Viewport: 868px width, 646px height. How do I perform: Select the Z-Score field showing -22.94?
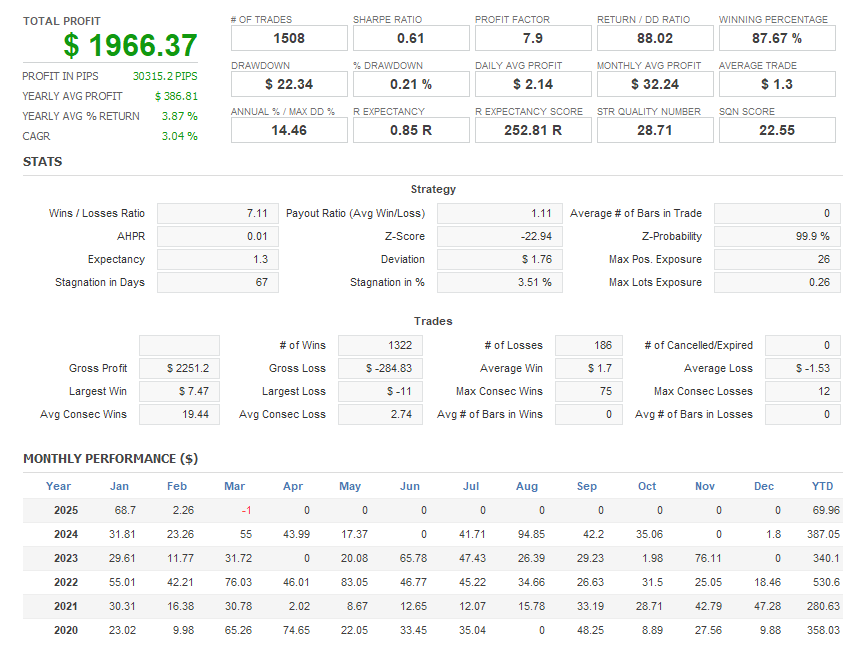[x=499, y=236]
